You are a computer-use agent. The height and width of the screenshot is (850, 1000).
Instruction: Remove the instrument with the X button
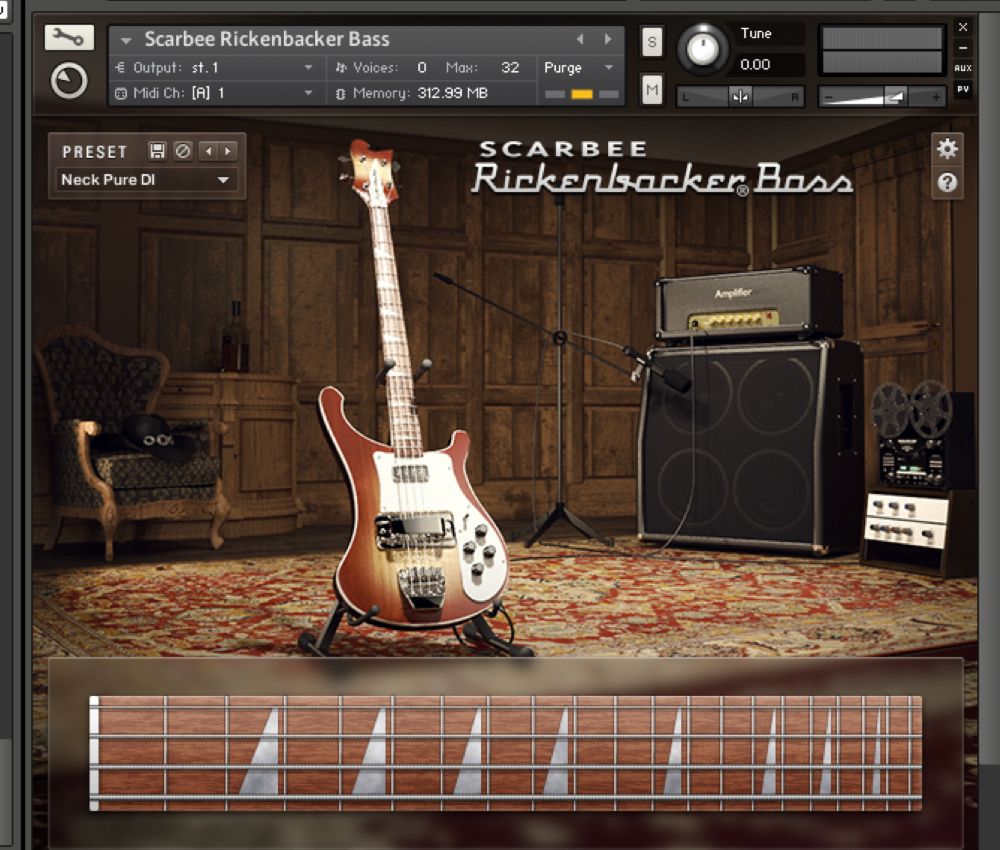pos(963,27)
